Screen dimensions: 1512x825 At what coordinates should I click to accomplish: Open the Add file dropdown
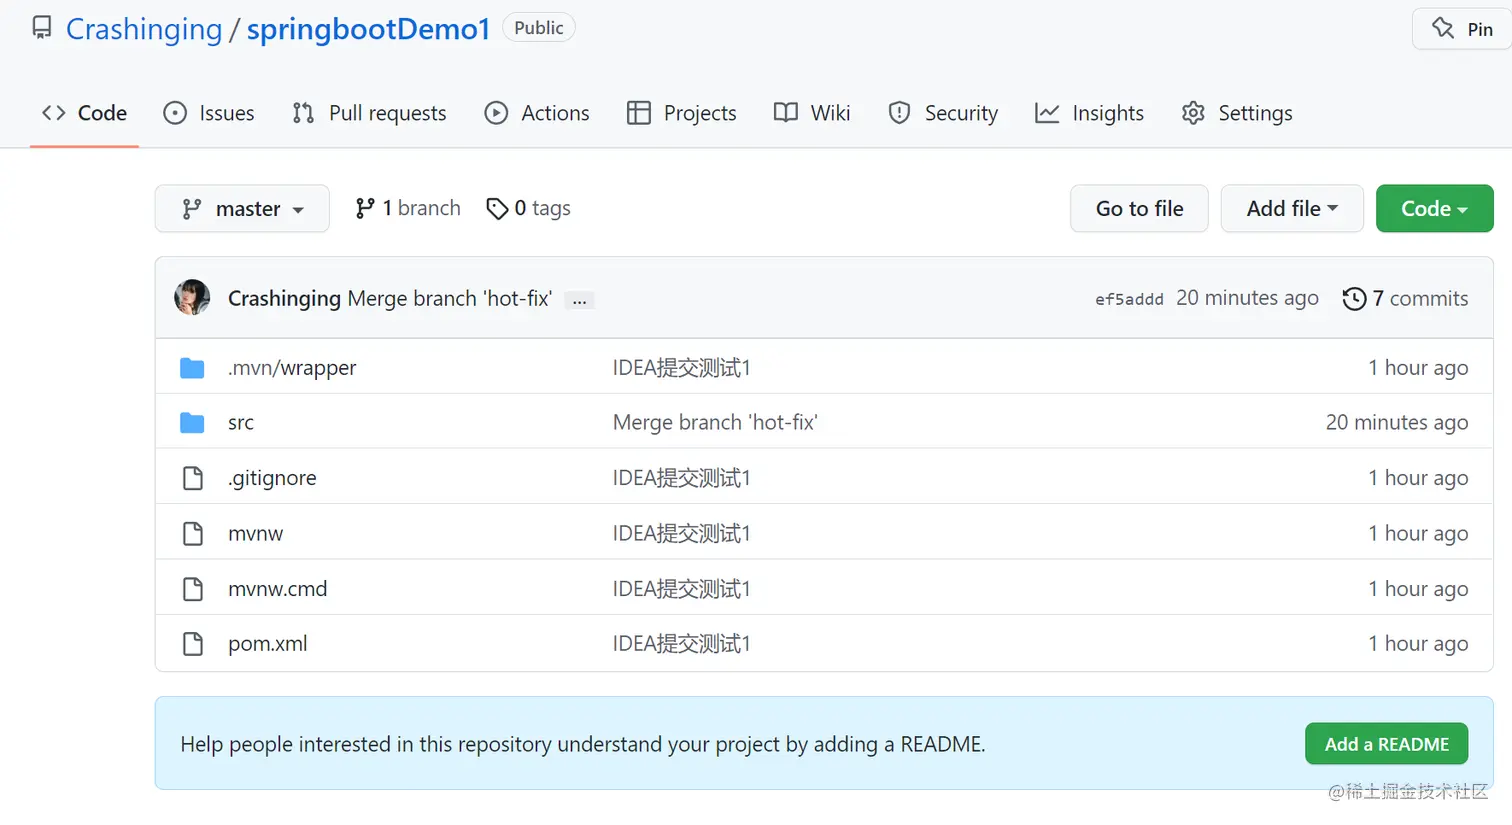click(1291, 209)
